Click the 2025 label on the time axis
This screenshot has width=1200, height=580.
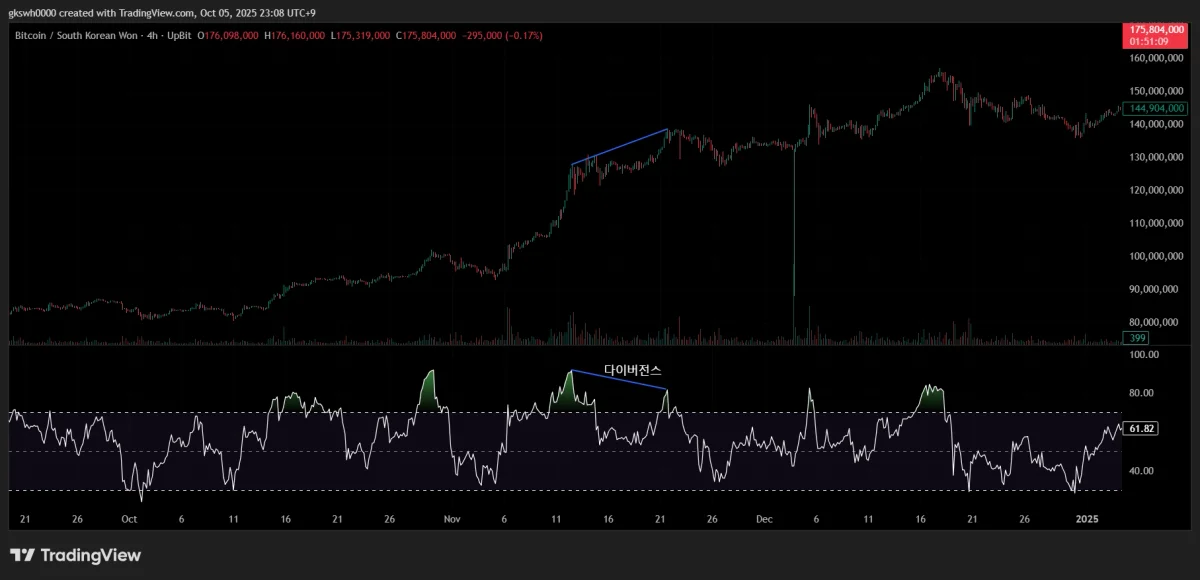(1087, 520)
